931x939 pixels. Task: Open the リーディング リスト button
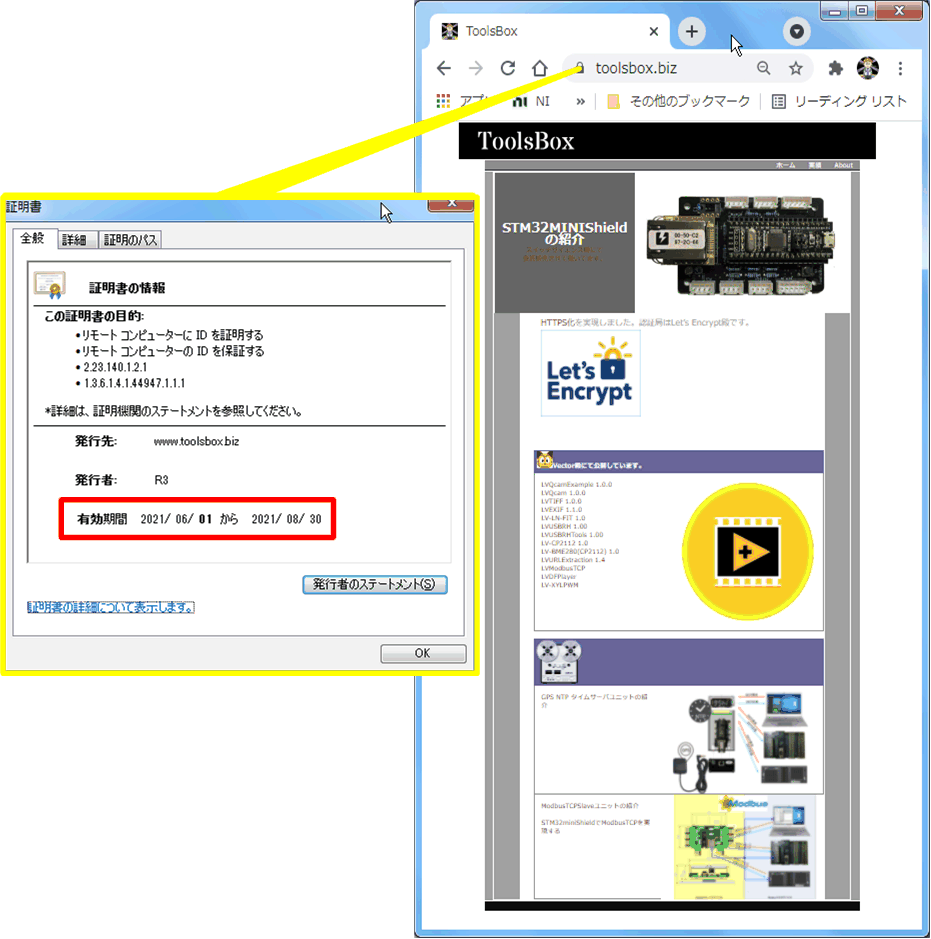(839, 101)
